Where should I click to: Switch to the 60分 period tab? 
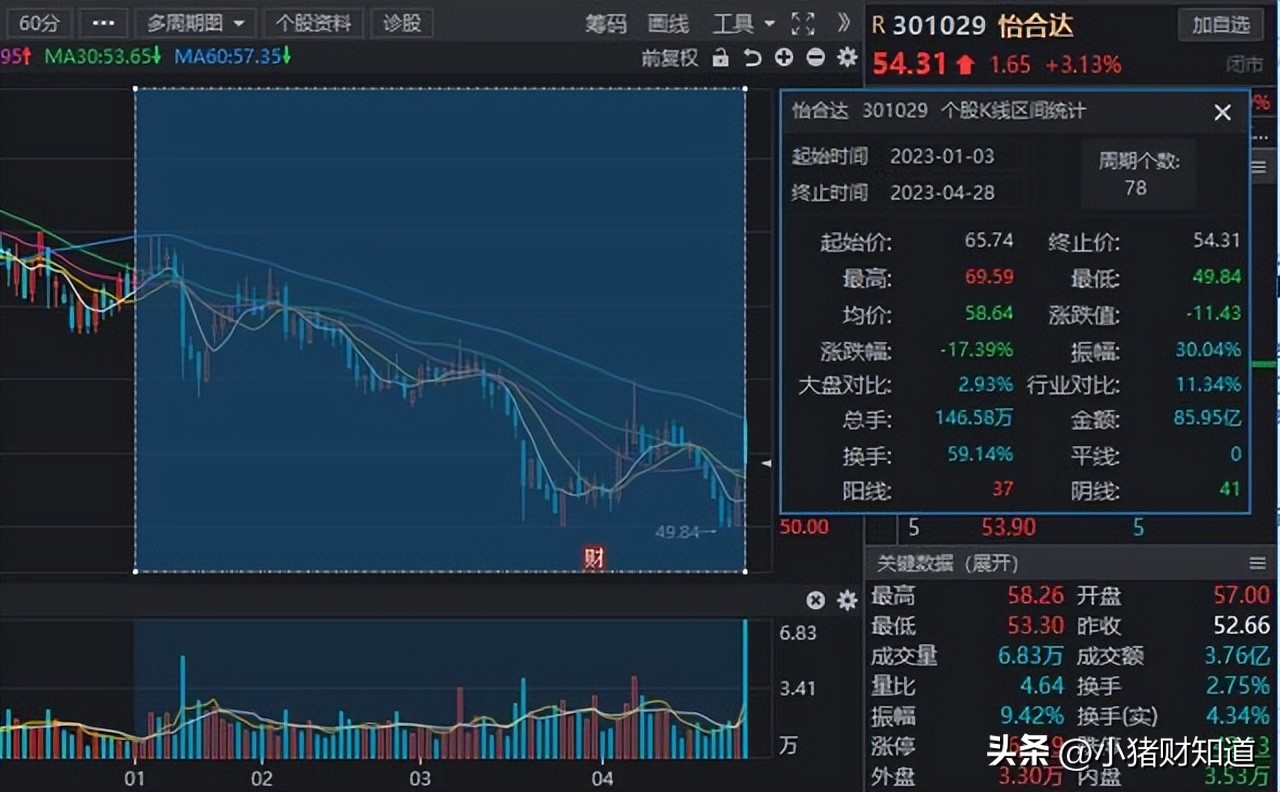click(x=38, y=22)
